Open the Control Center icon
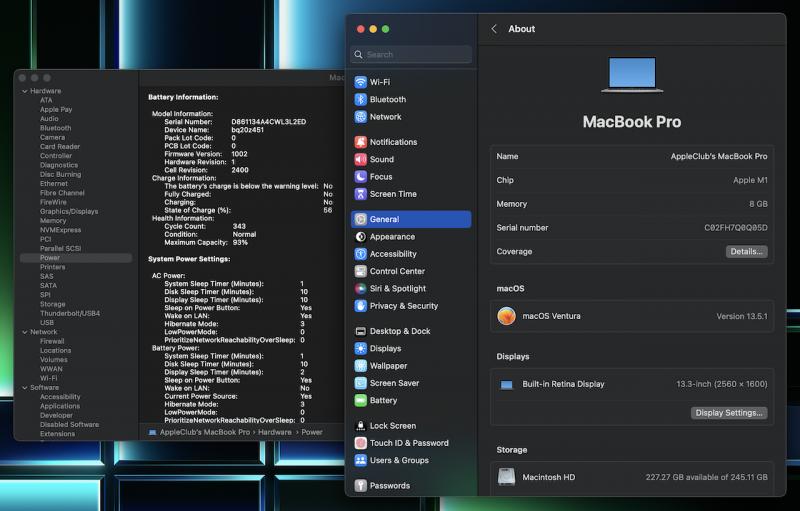This screenshot has height=511, width=800. (361, 271)
